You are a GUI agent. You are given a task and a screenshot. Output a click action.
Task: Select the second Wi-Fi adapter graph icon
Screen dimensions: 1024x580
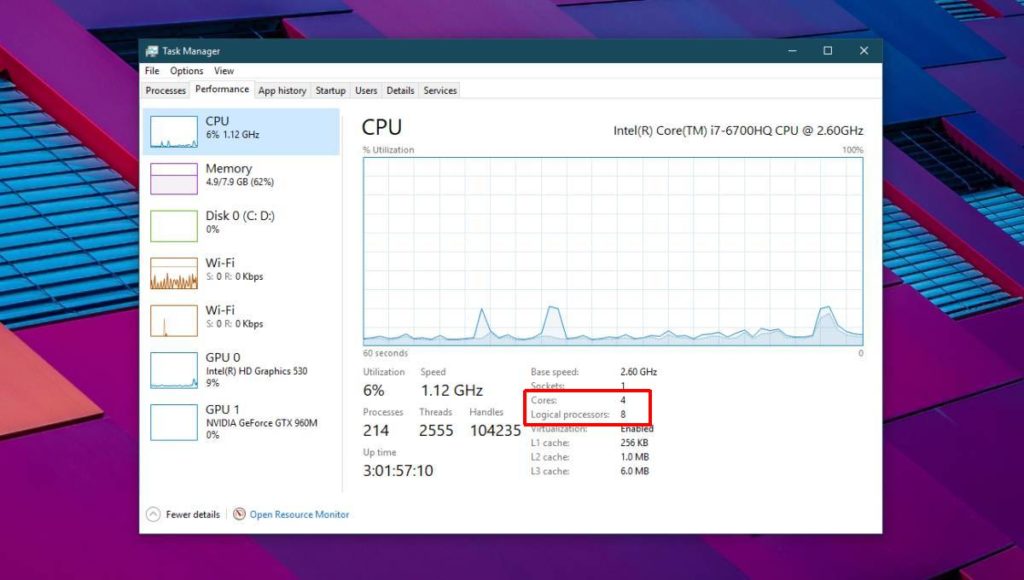point(174,321)
